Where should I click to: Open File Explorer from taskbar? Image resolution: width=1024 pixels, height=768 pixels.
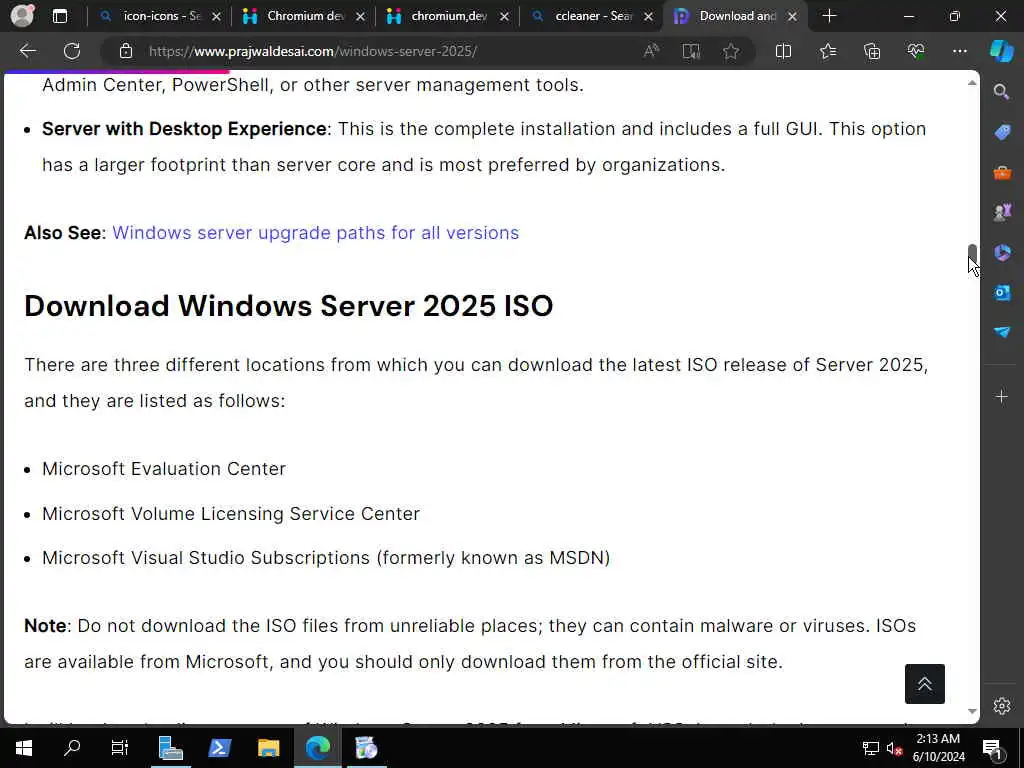pyautogui.click(x=268, y=748)
